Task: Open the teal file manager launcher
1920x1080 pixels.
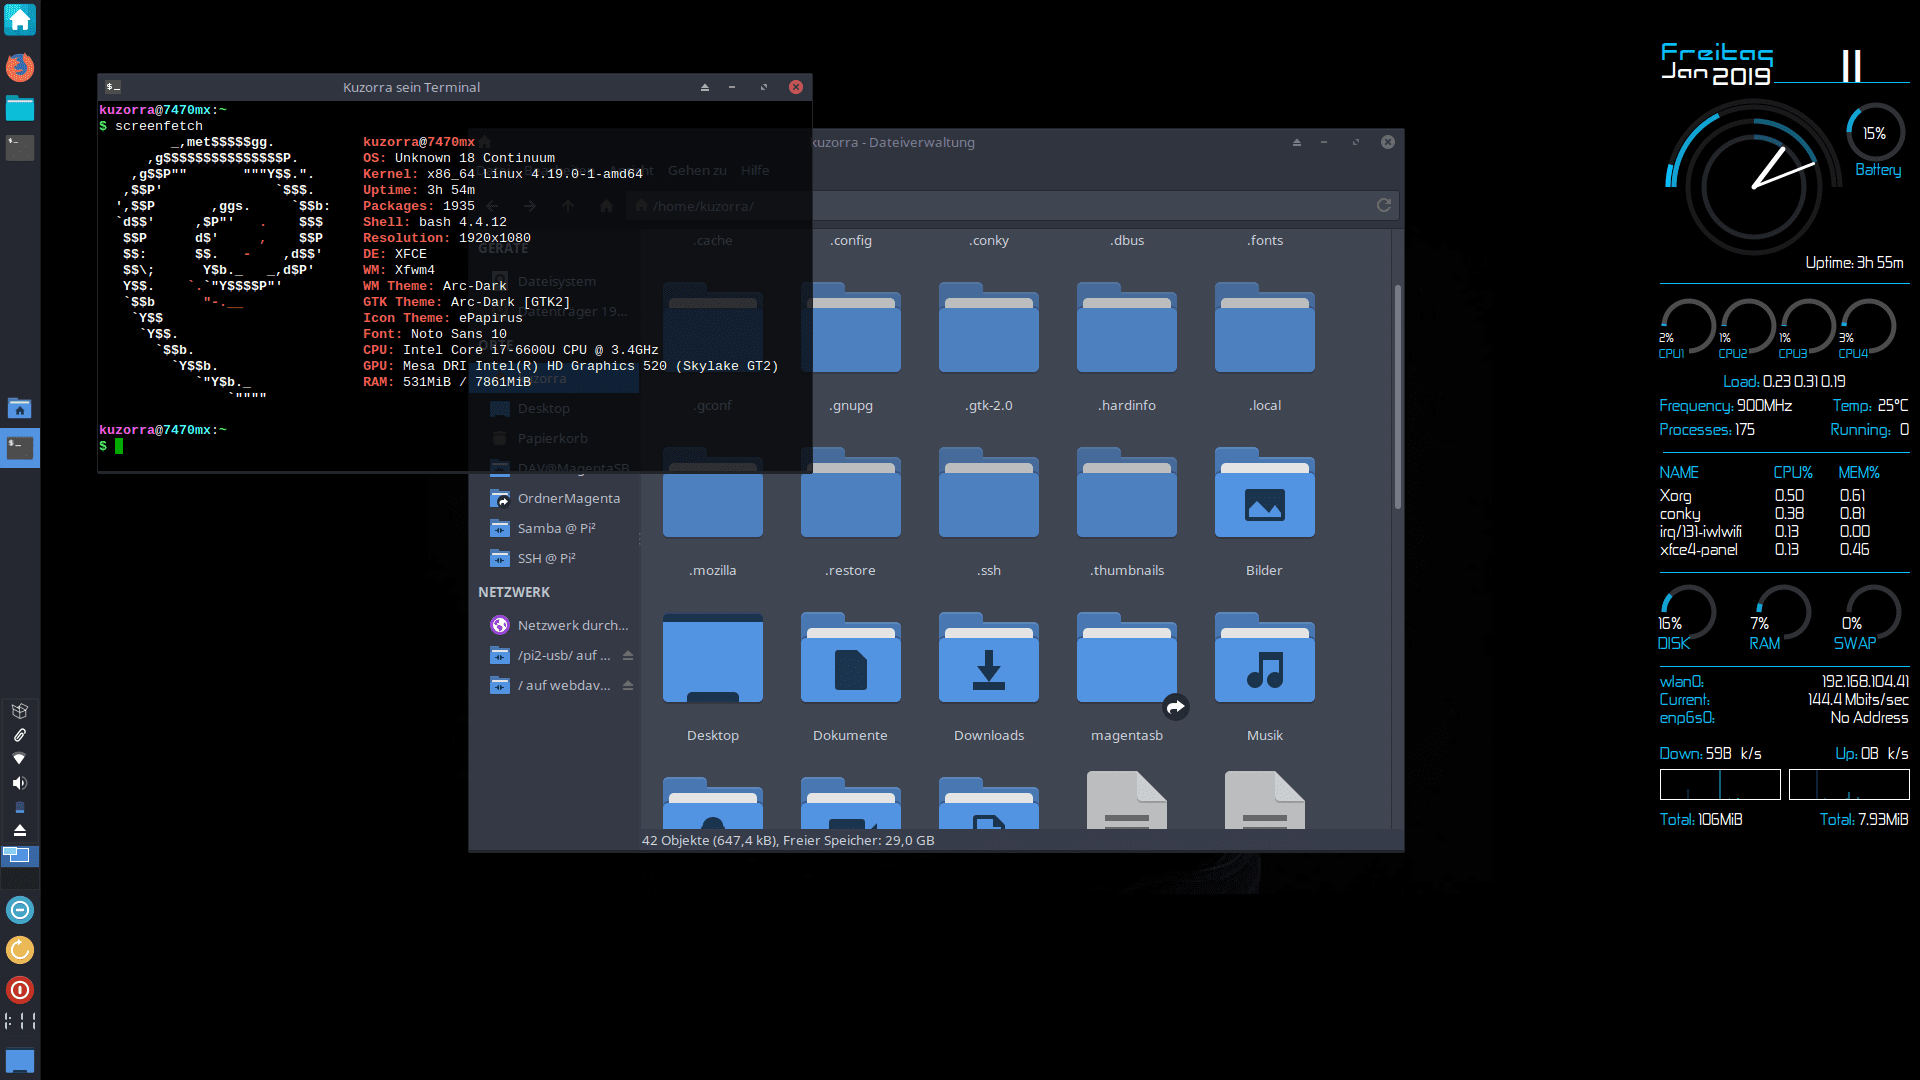Action: click(19, 108)
